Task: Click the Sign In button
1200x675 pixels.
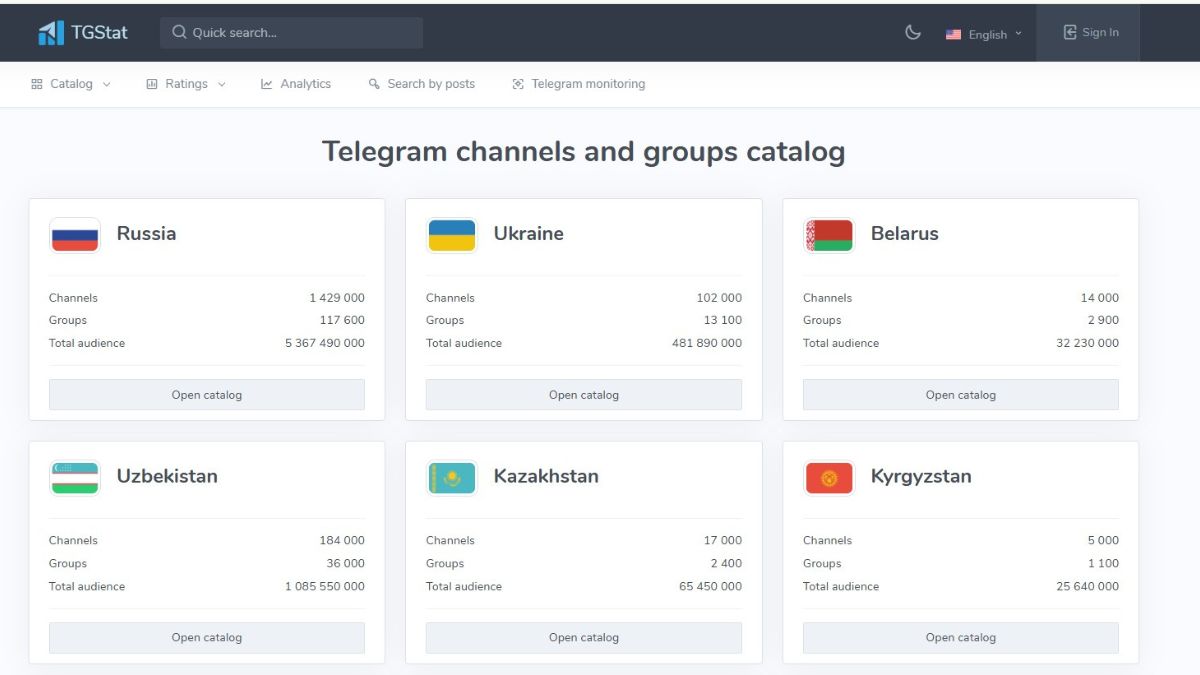Action: pos(1090,33)
